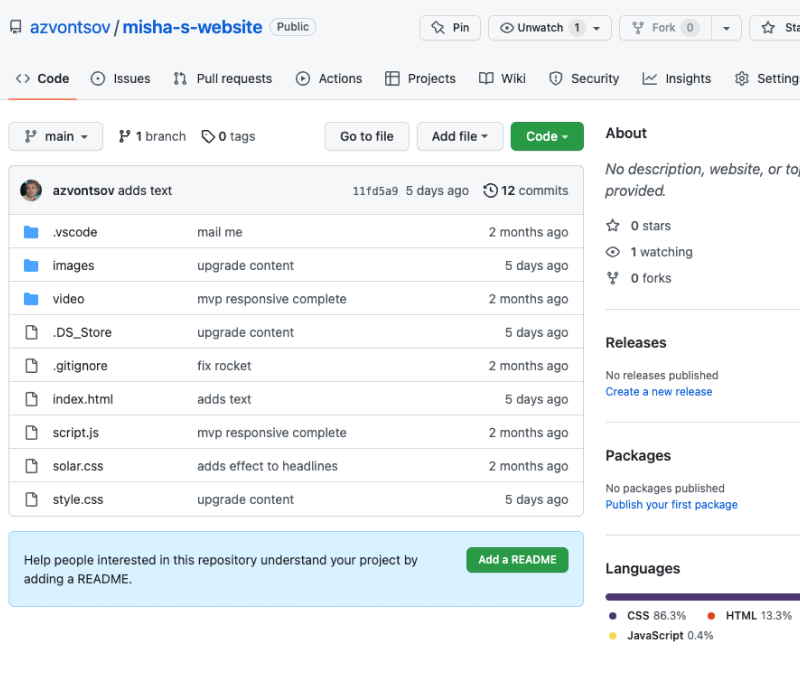View the 1 watching link
This screenshot has height=683, width=800.
[649, 252]
